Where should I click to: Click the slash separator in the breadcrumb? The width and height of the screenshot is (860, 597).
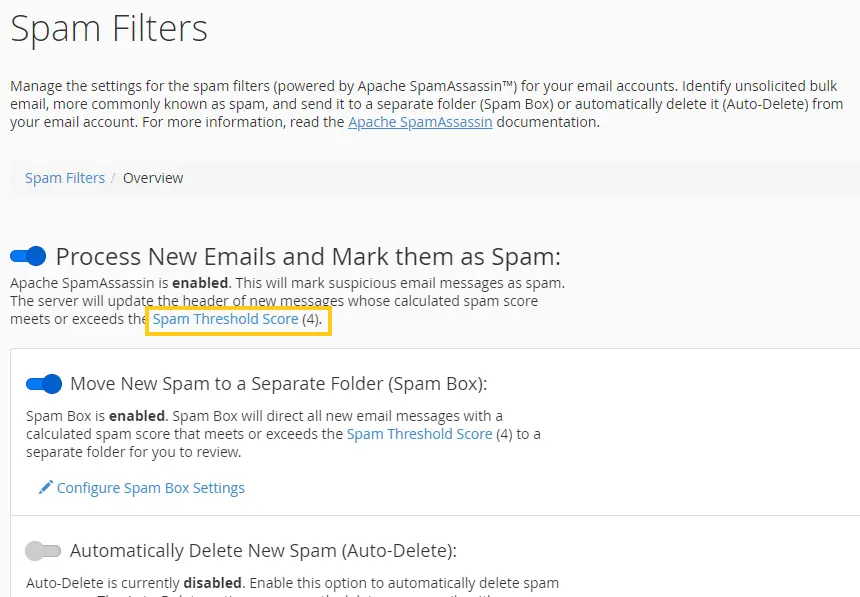113,178
